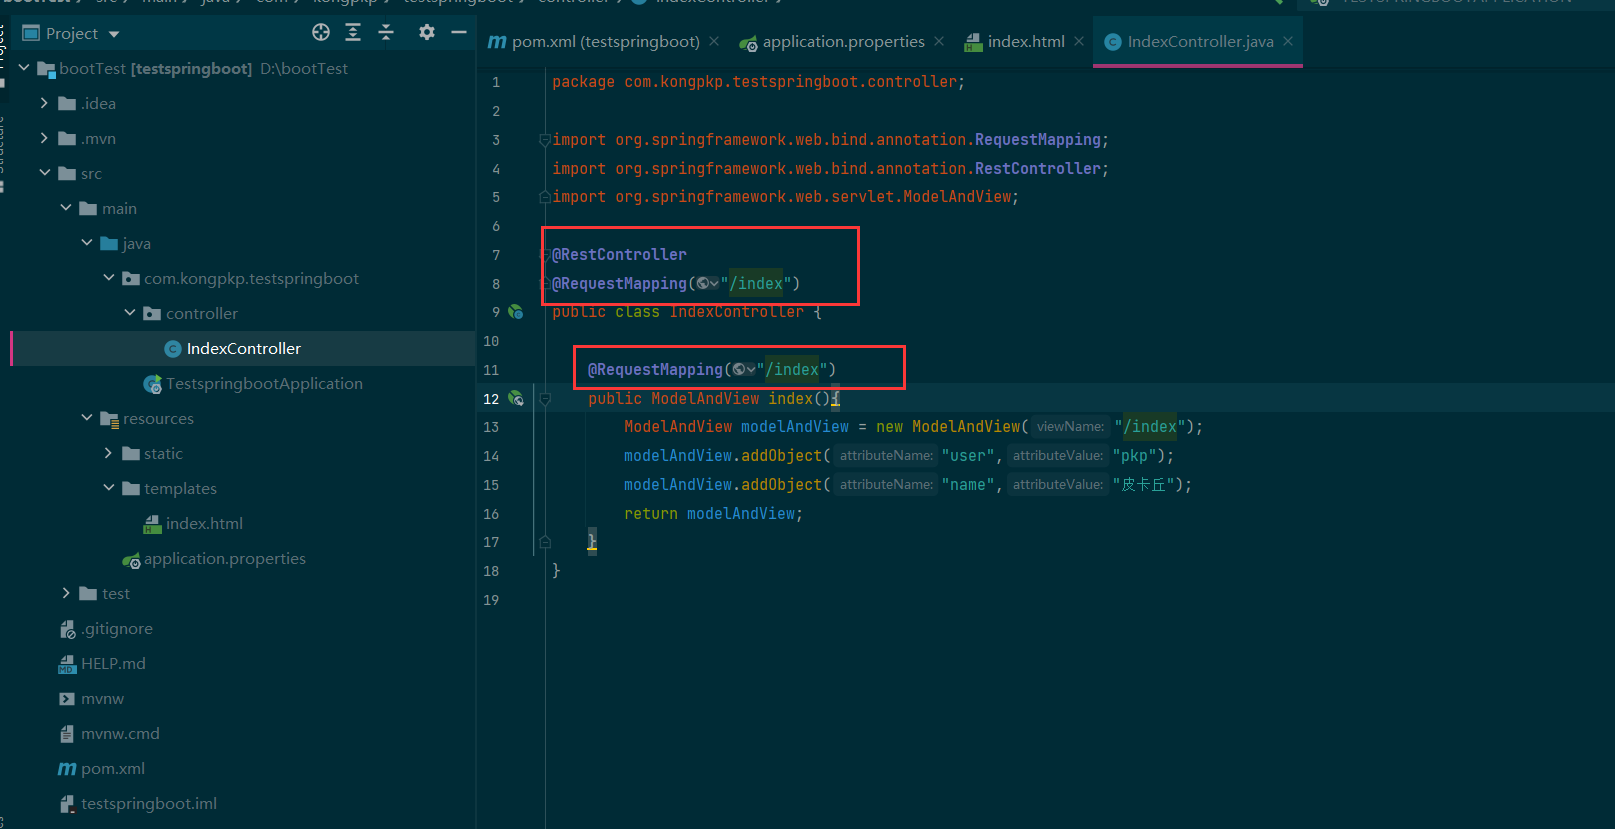This screenshot has width=1615, height=829.
Task: Toggle code folding at line 12 method
Action: [x=545, y=398]
